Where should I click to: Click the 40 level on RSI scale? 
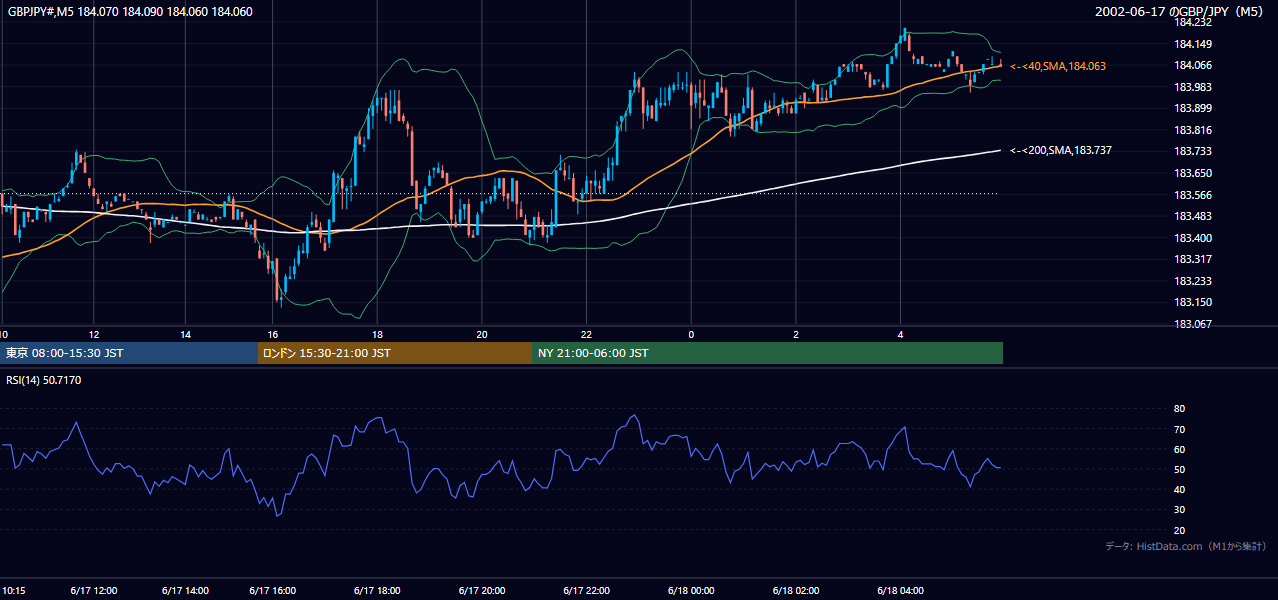[1179, 489]
